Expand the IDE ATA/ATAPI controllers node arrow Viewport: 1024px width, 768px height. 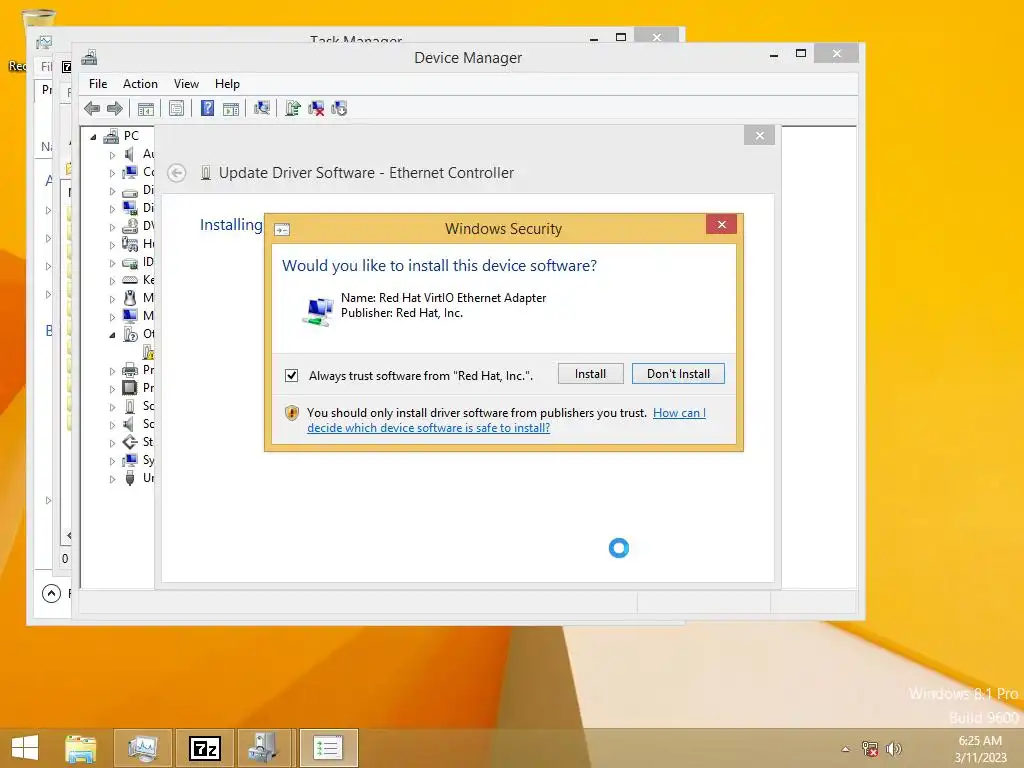click(112, 263)
